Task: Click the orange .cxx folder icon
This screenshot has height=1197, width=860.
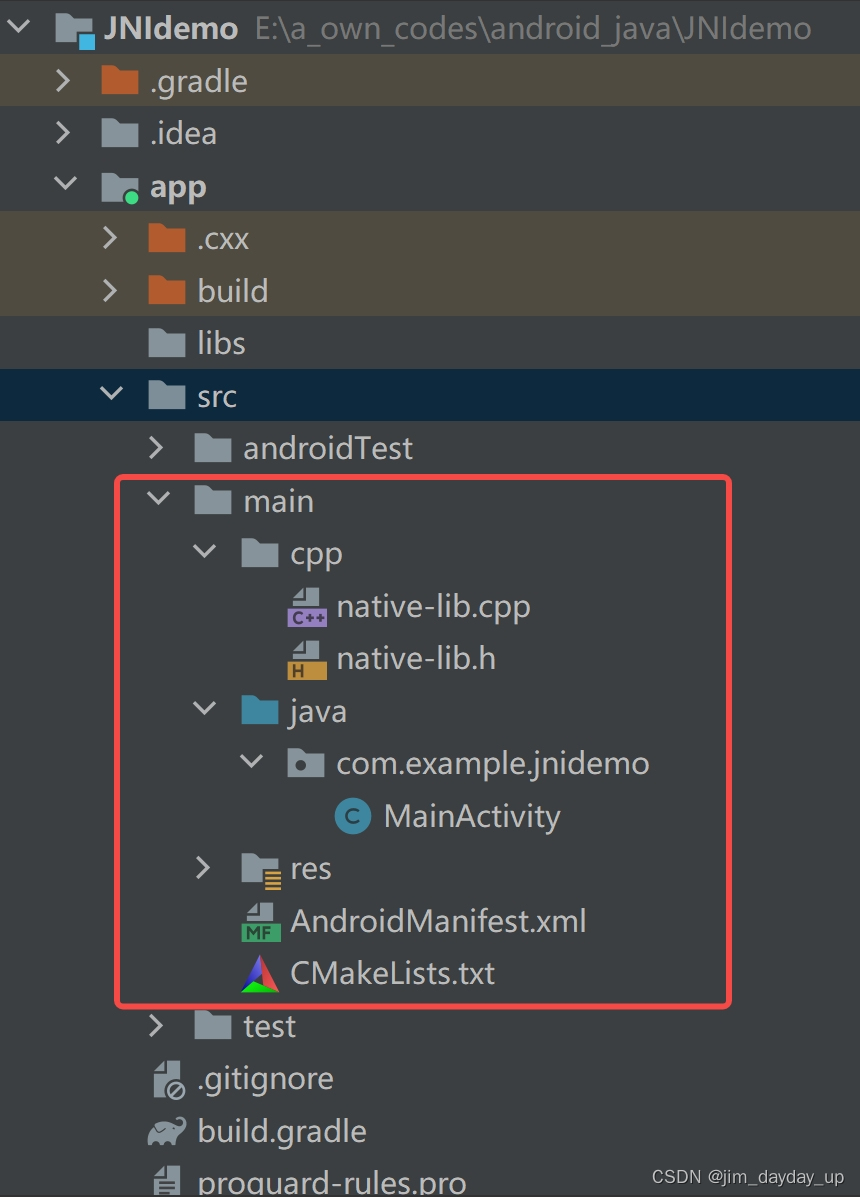Action: click(x=166, y=238)
